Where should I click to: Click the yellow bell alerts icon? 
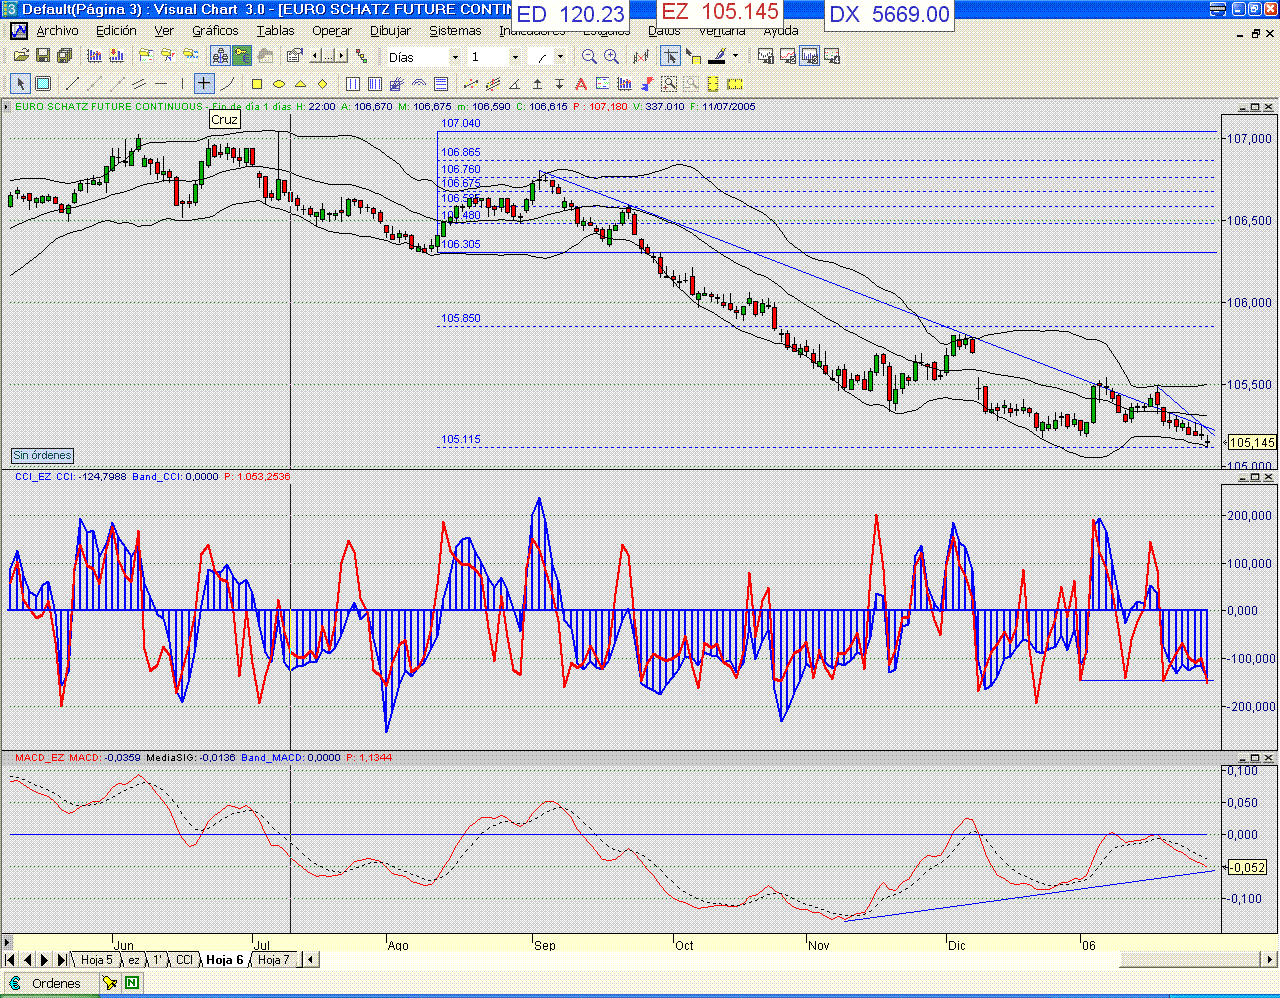109,983
